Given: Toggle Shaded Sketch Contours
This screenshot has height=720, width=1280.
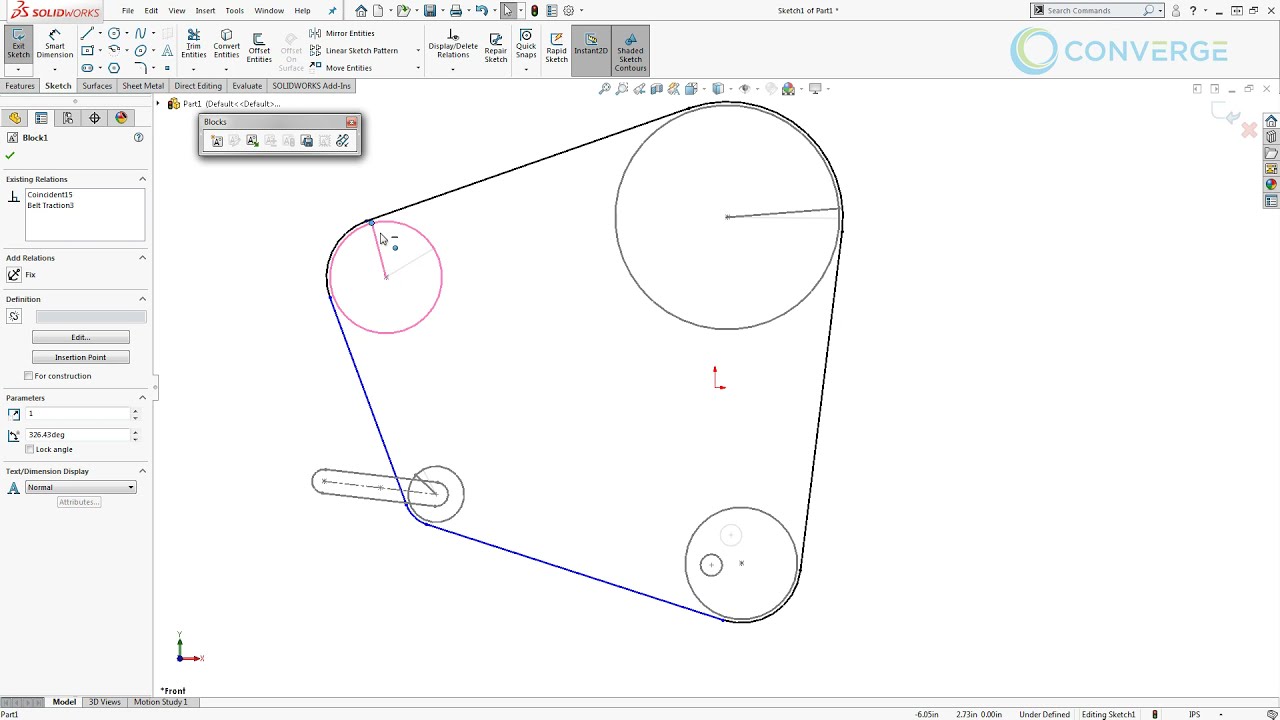Looking at the screenshot, I should (x=630, y=51).
